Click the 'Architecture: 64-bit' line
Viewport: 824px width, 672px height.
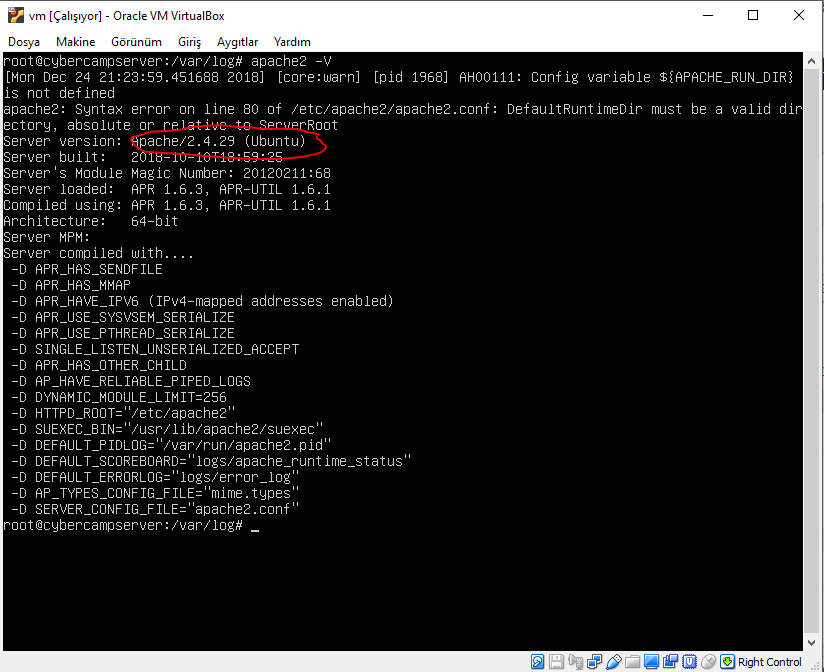[90, 221]
